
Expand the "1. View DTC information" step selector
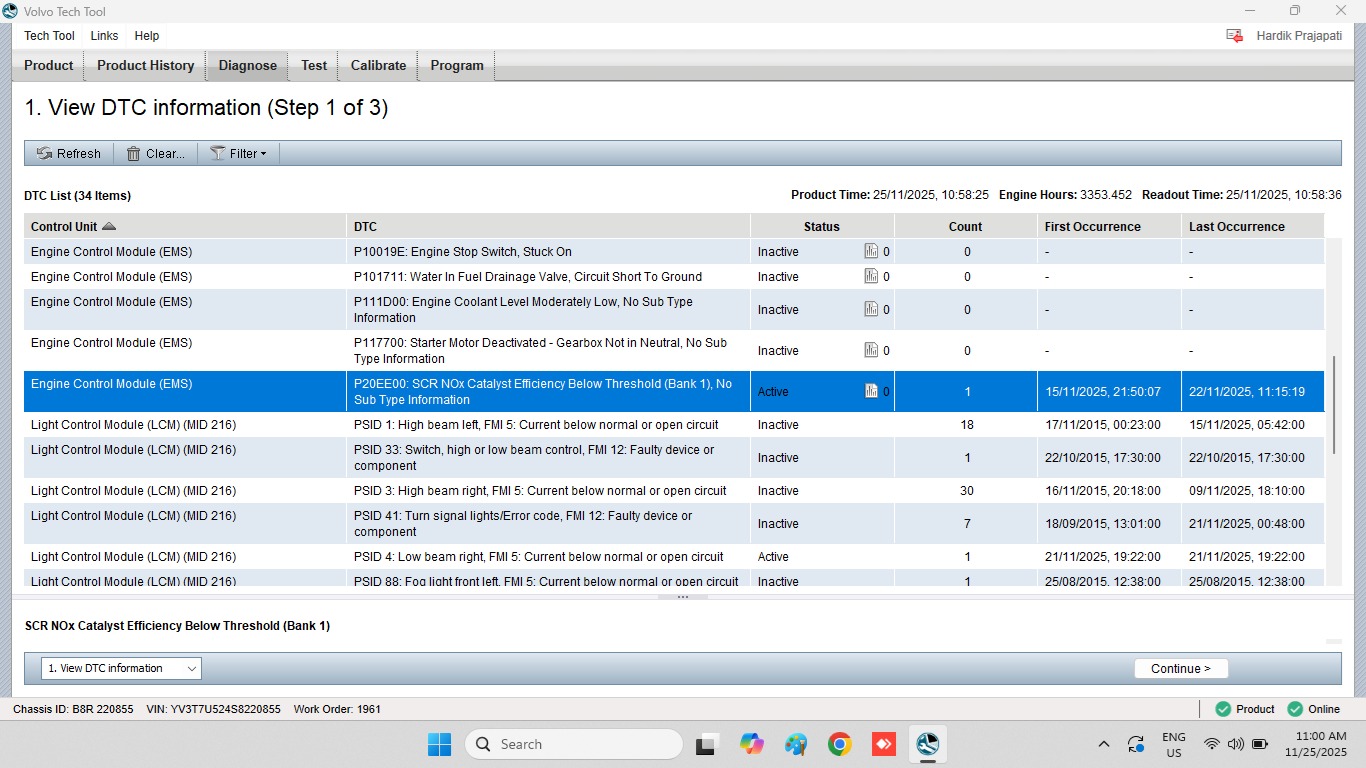(121, 669)
